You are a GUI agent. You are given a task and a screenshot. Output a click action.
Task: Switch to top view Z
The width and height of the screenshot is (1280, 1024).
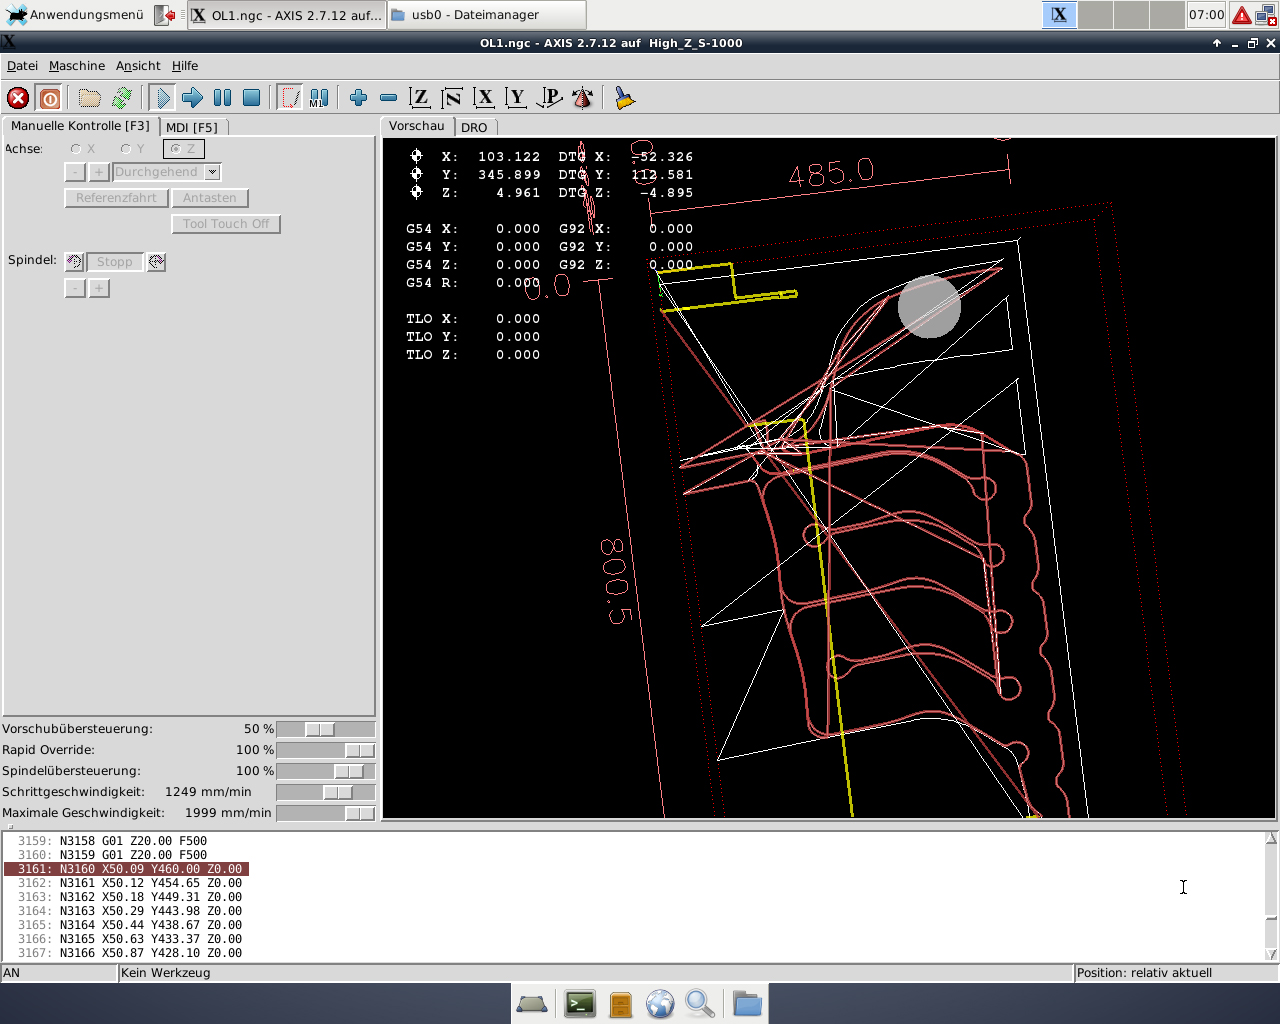[x=420, y=98]
